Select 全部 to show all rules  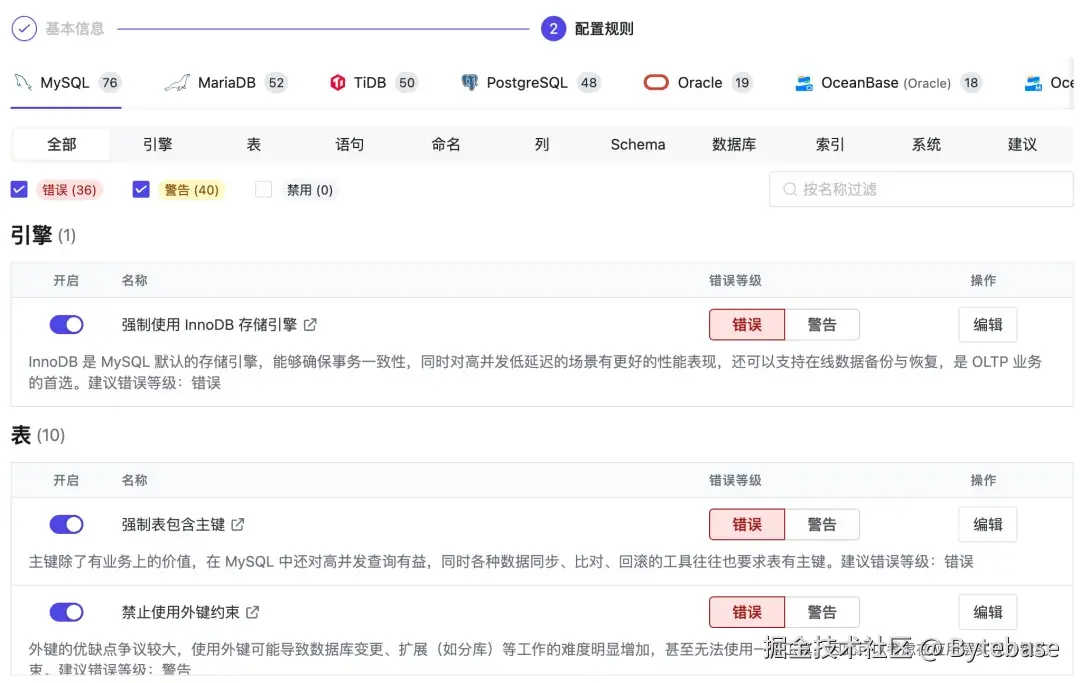(x=61, y=144)
